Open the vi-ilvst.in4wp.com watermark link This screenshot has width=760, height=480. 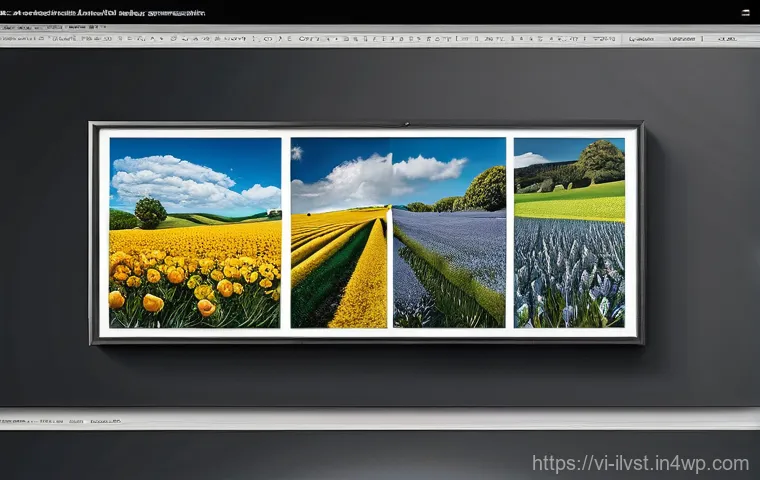pos(640,463)
